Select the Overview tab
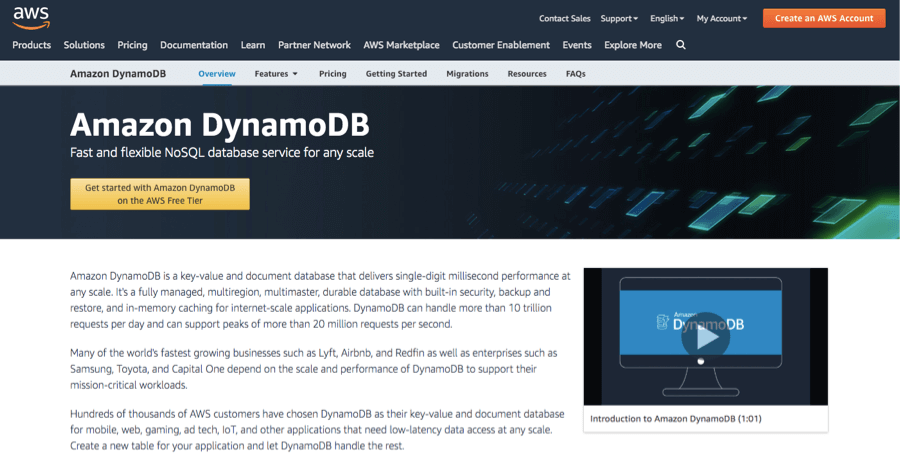 click(x=216, y=73)
